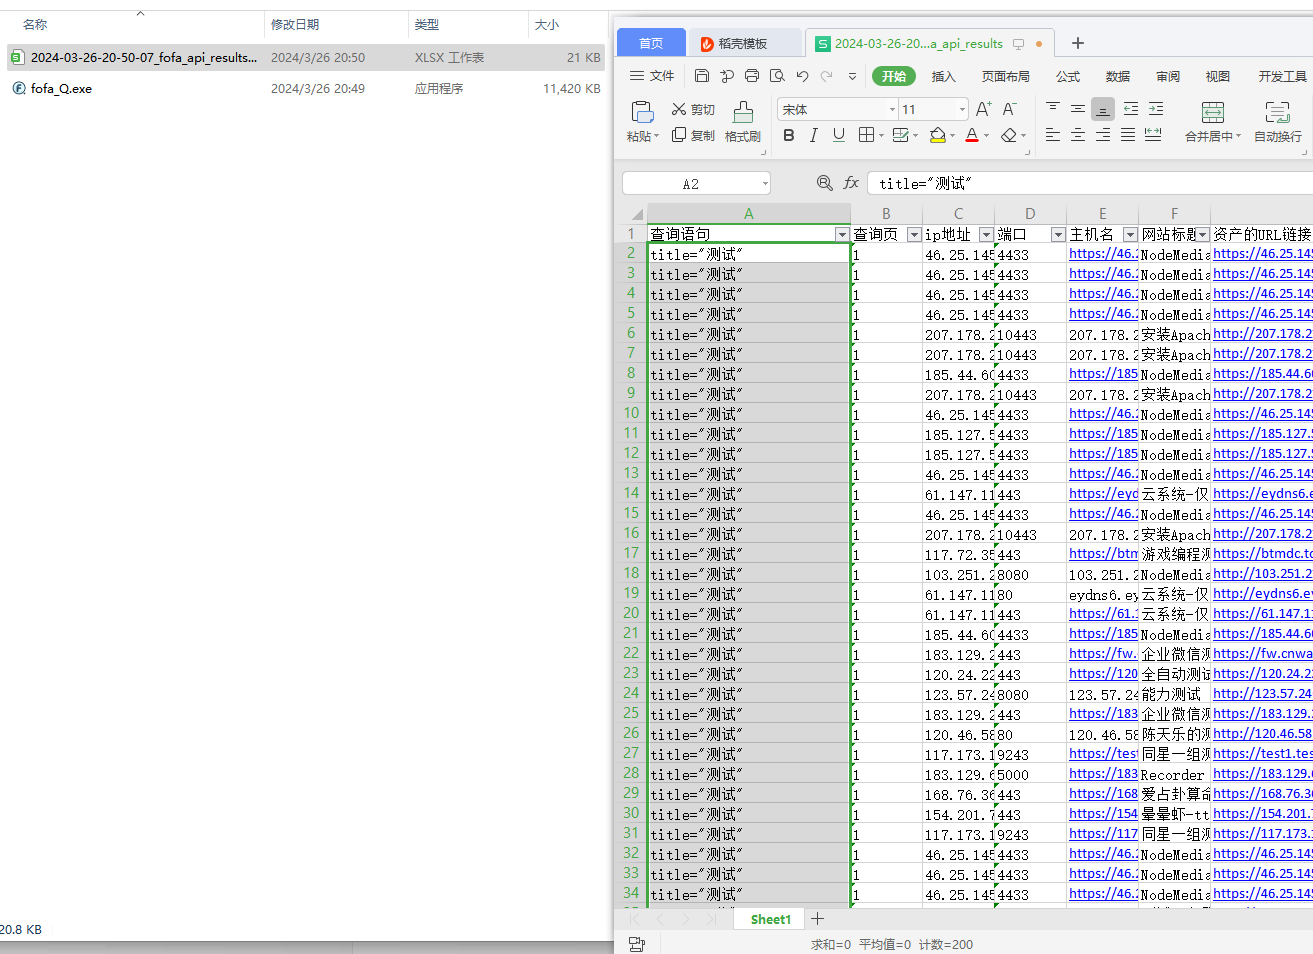Image resolution: width=1313 pixels, height=954 pixels.
Task: Open the font name dropdown showing 宋体
Action: [893, 110]
